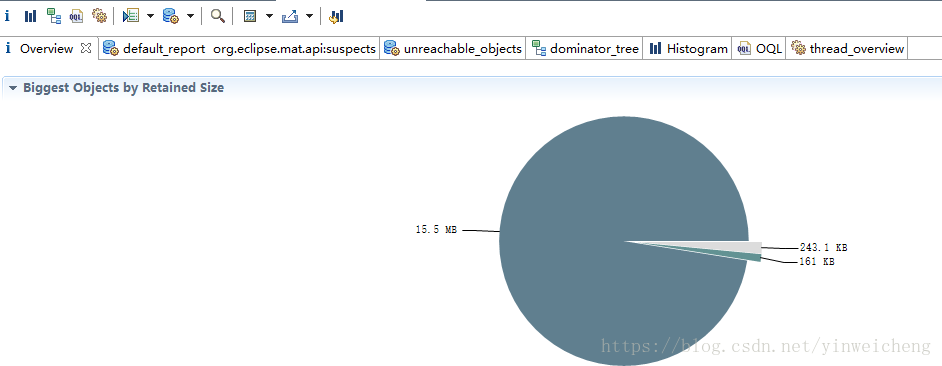Click the 15.5 MB pie label
Image resolution: width=942 pixels, height=366 pixels.
click(x=436, y=230)
